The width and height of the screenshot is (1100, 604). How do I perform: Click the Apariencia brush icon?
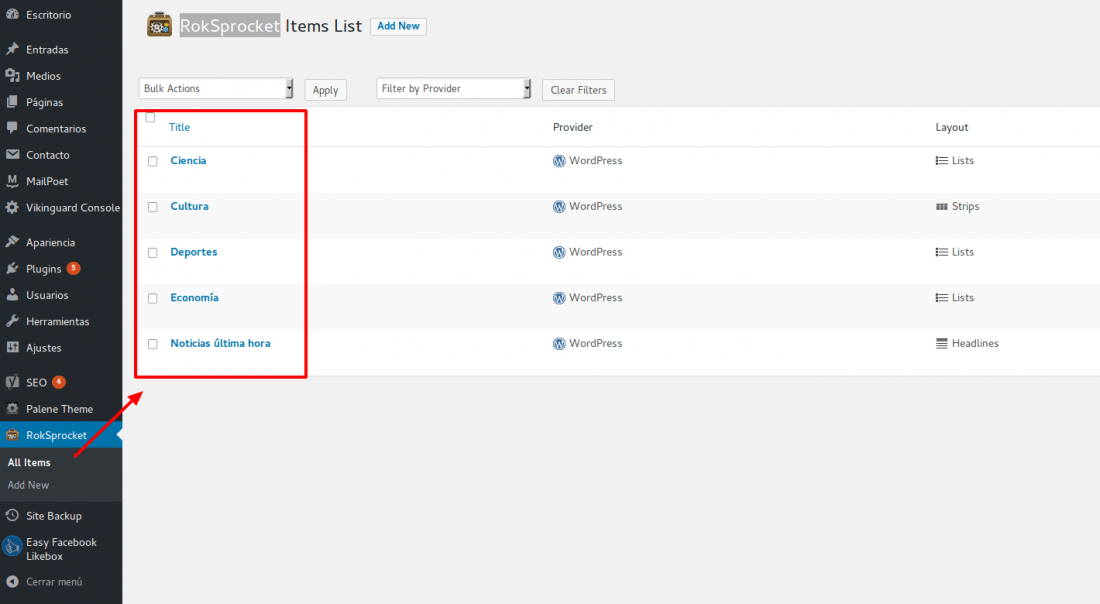pos(12,242)
